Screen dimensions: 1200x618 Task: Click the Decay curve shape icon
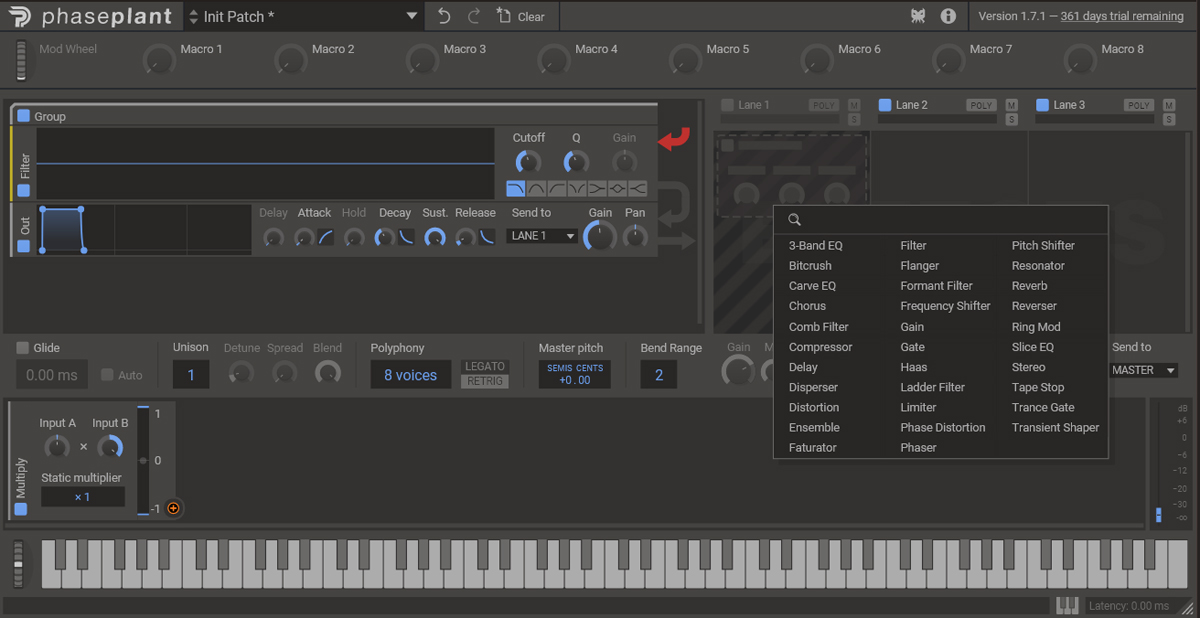[407, 237]
